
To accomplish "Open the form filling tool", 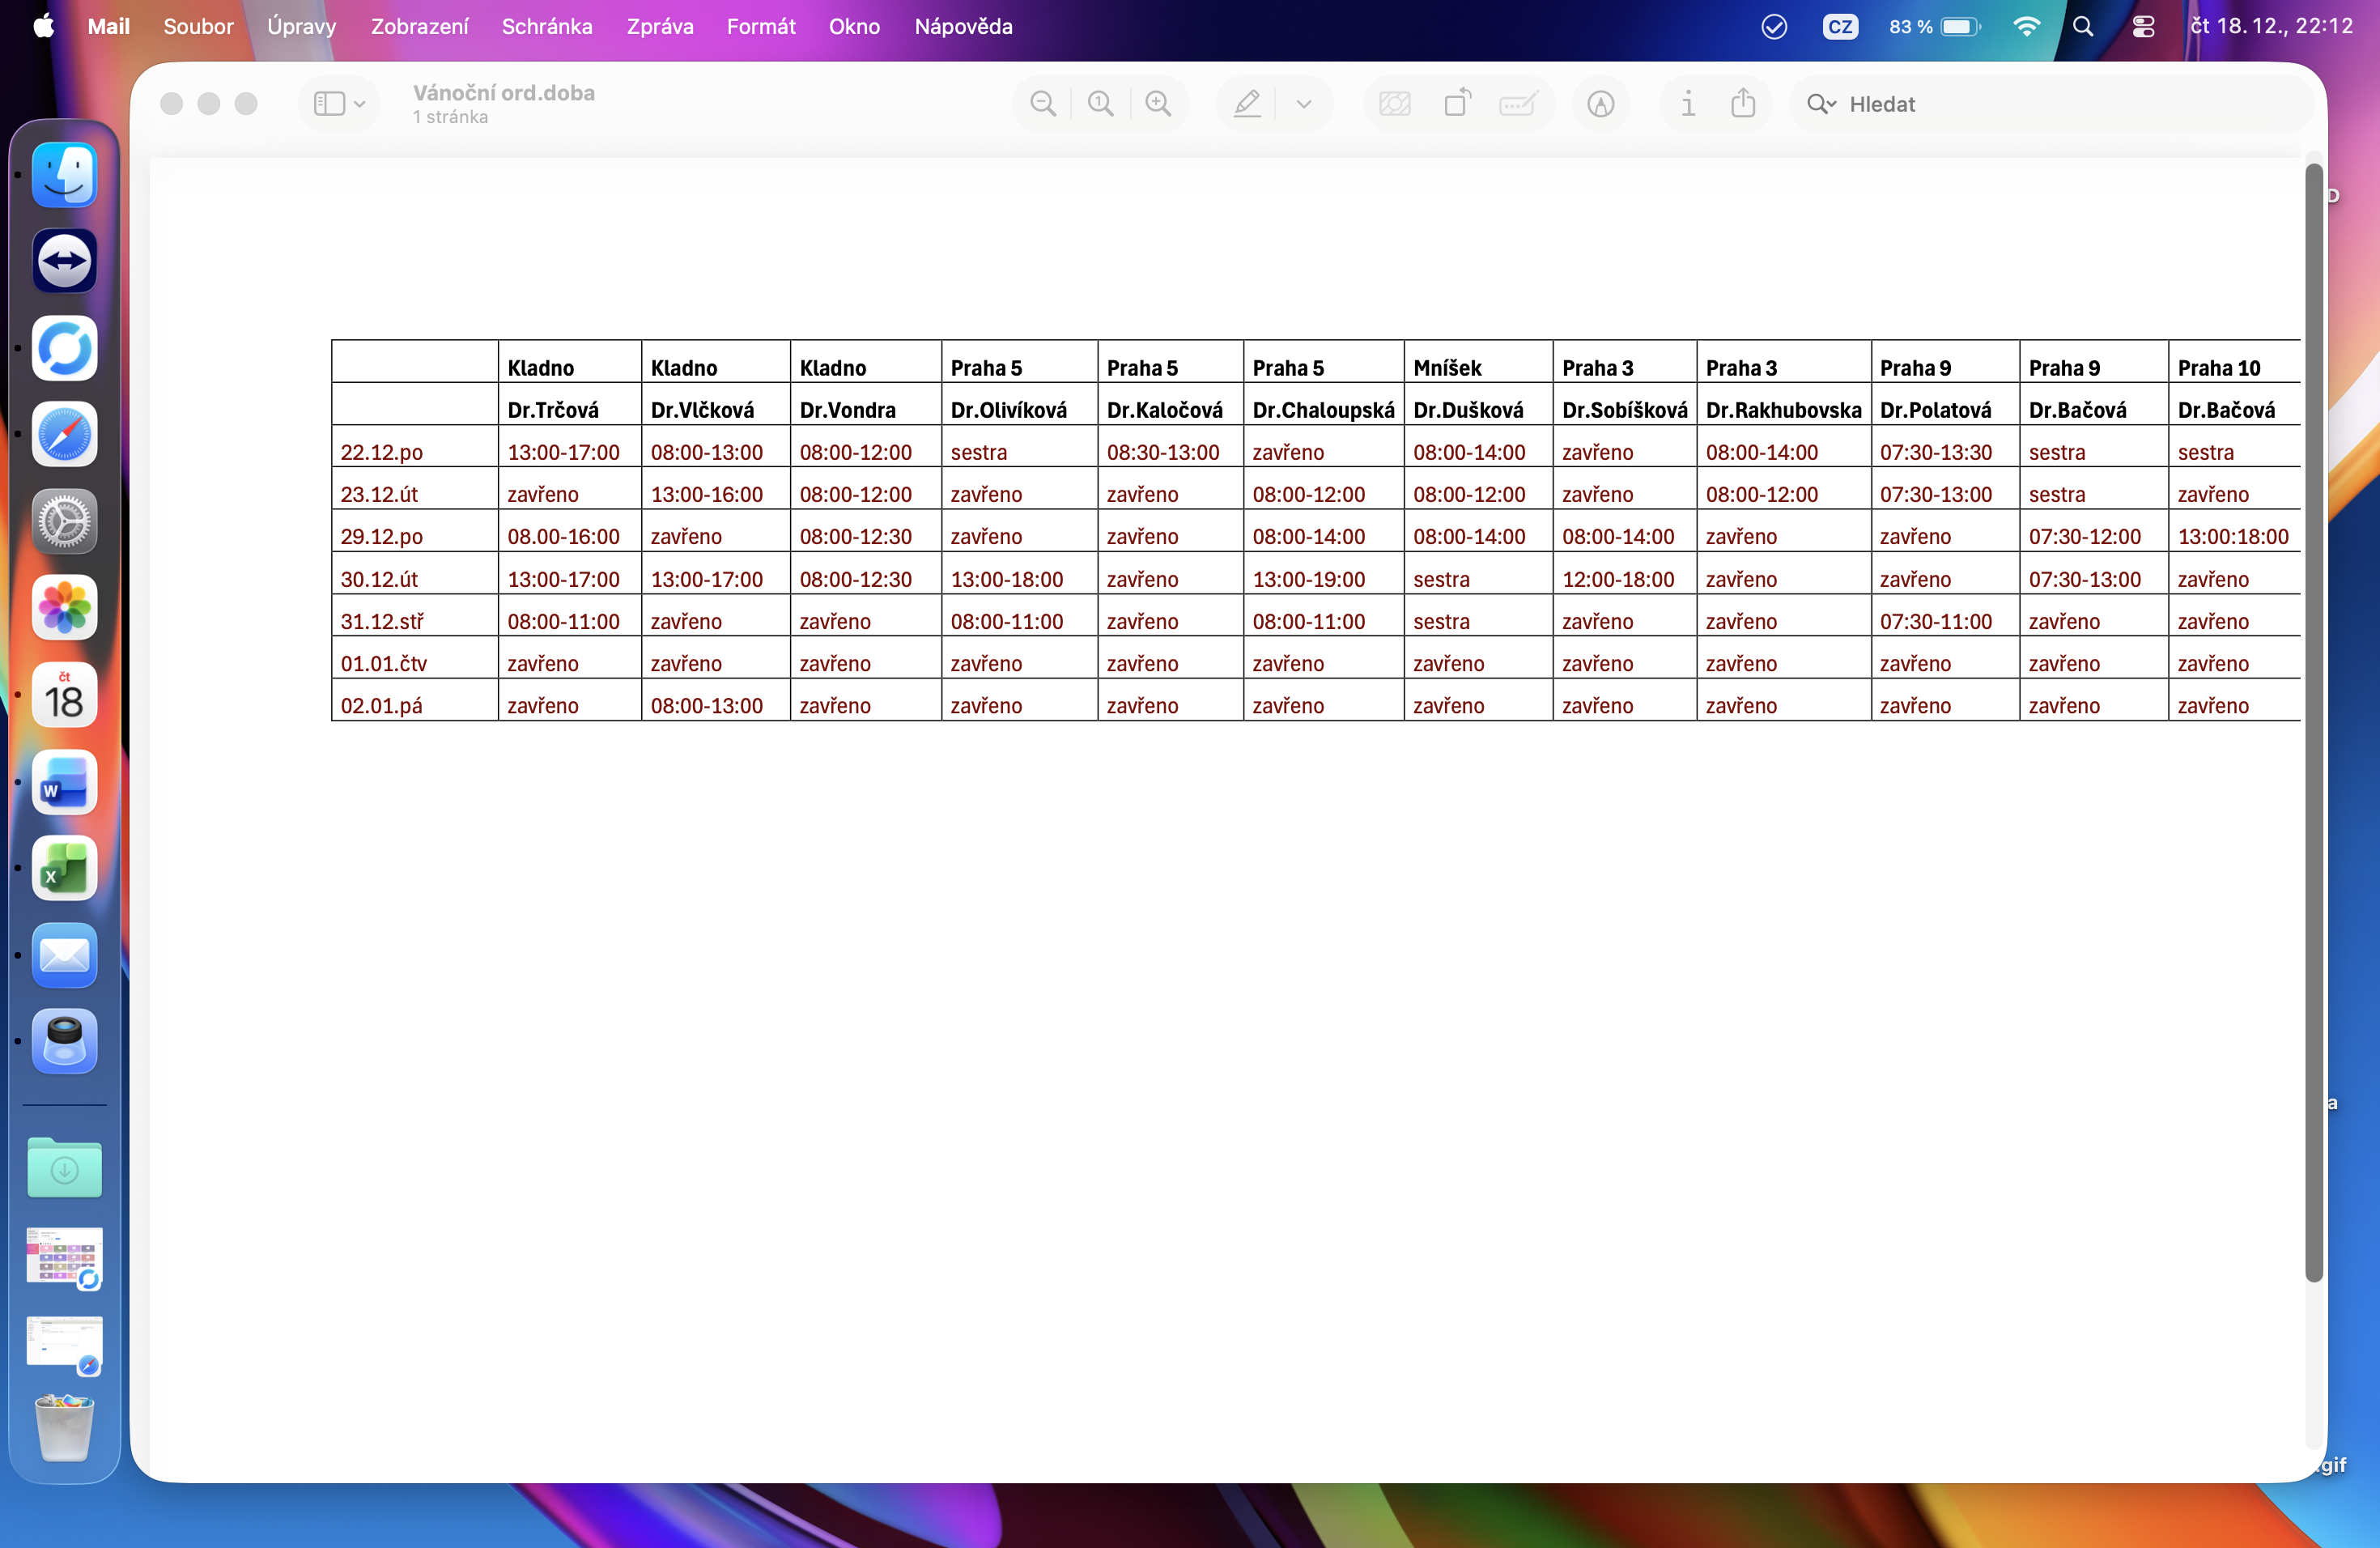I will click(x=1517, y=104).
